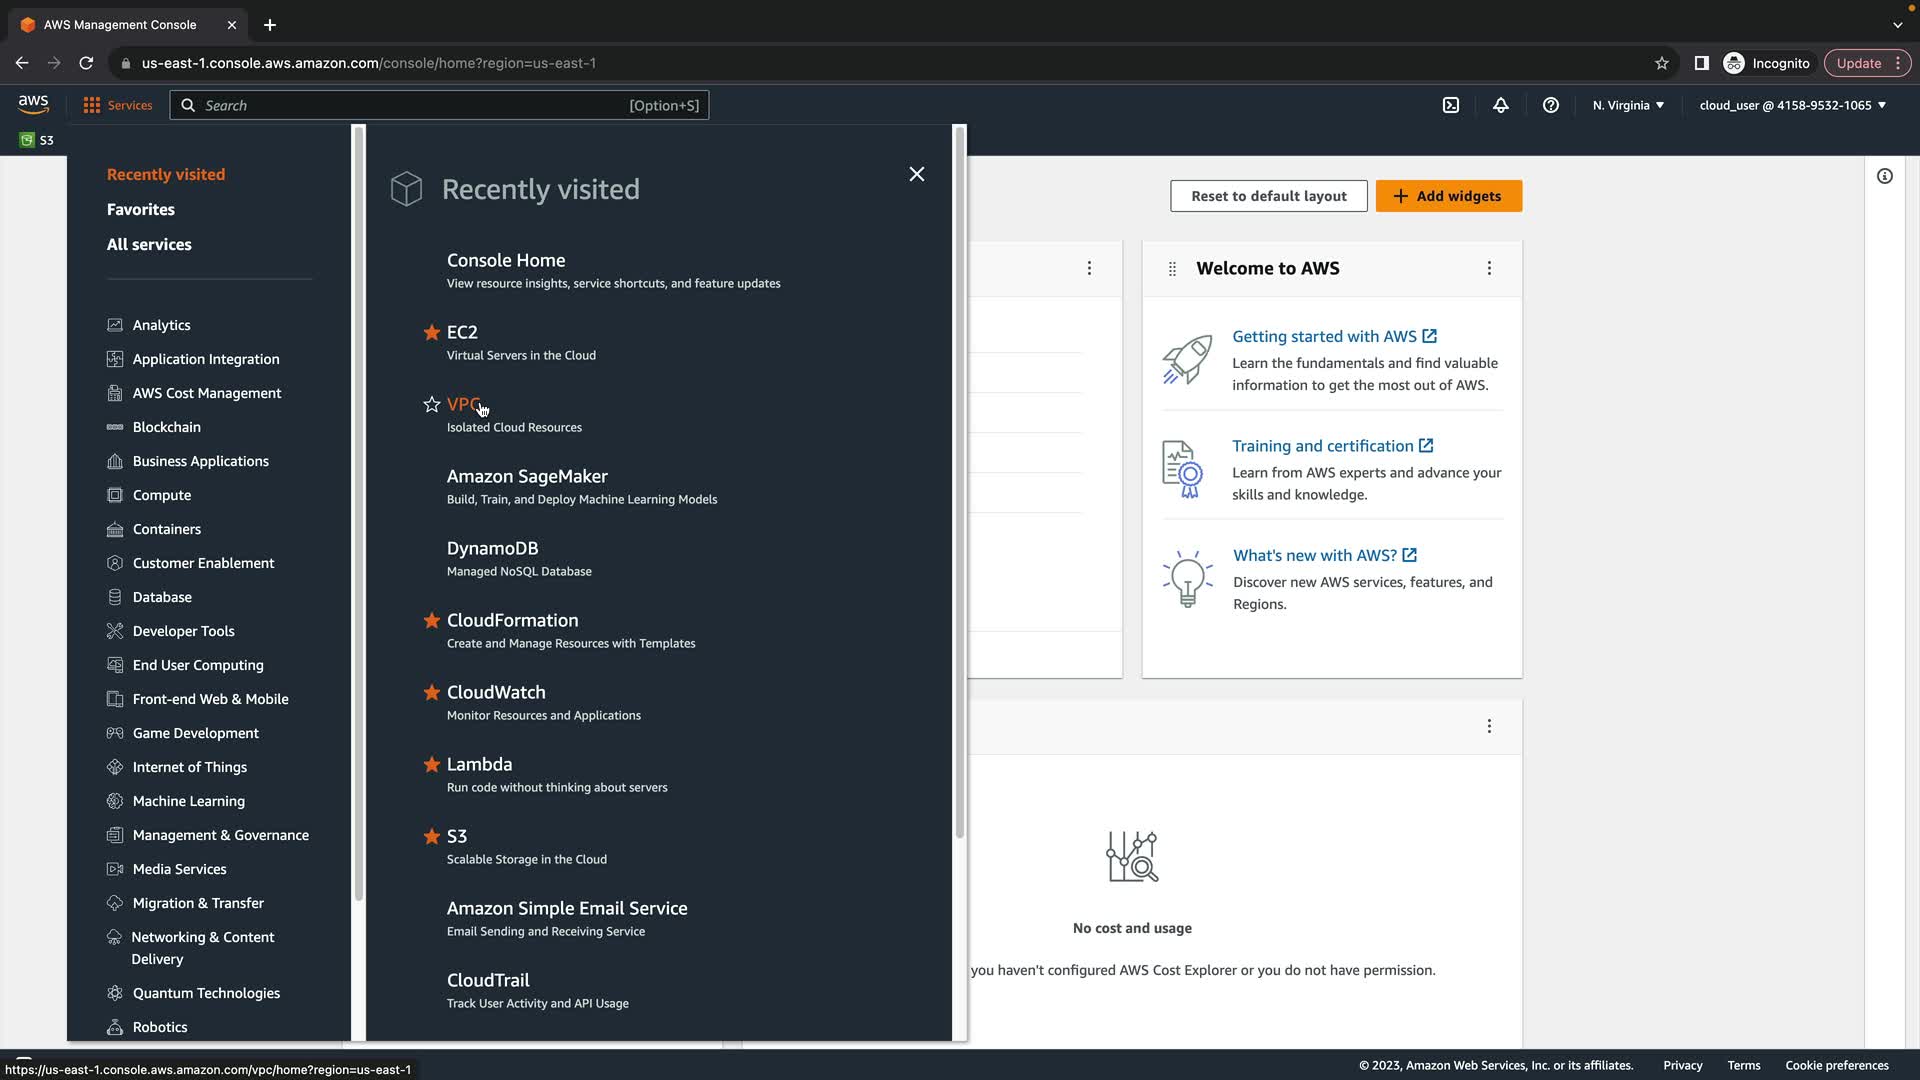Open the notifications bell icon
Screen dimensions: 1920x1080
coord(1501,105)
